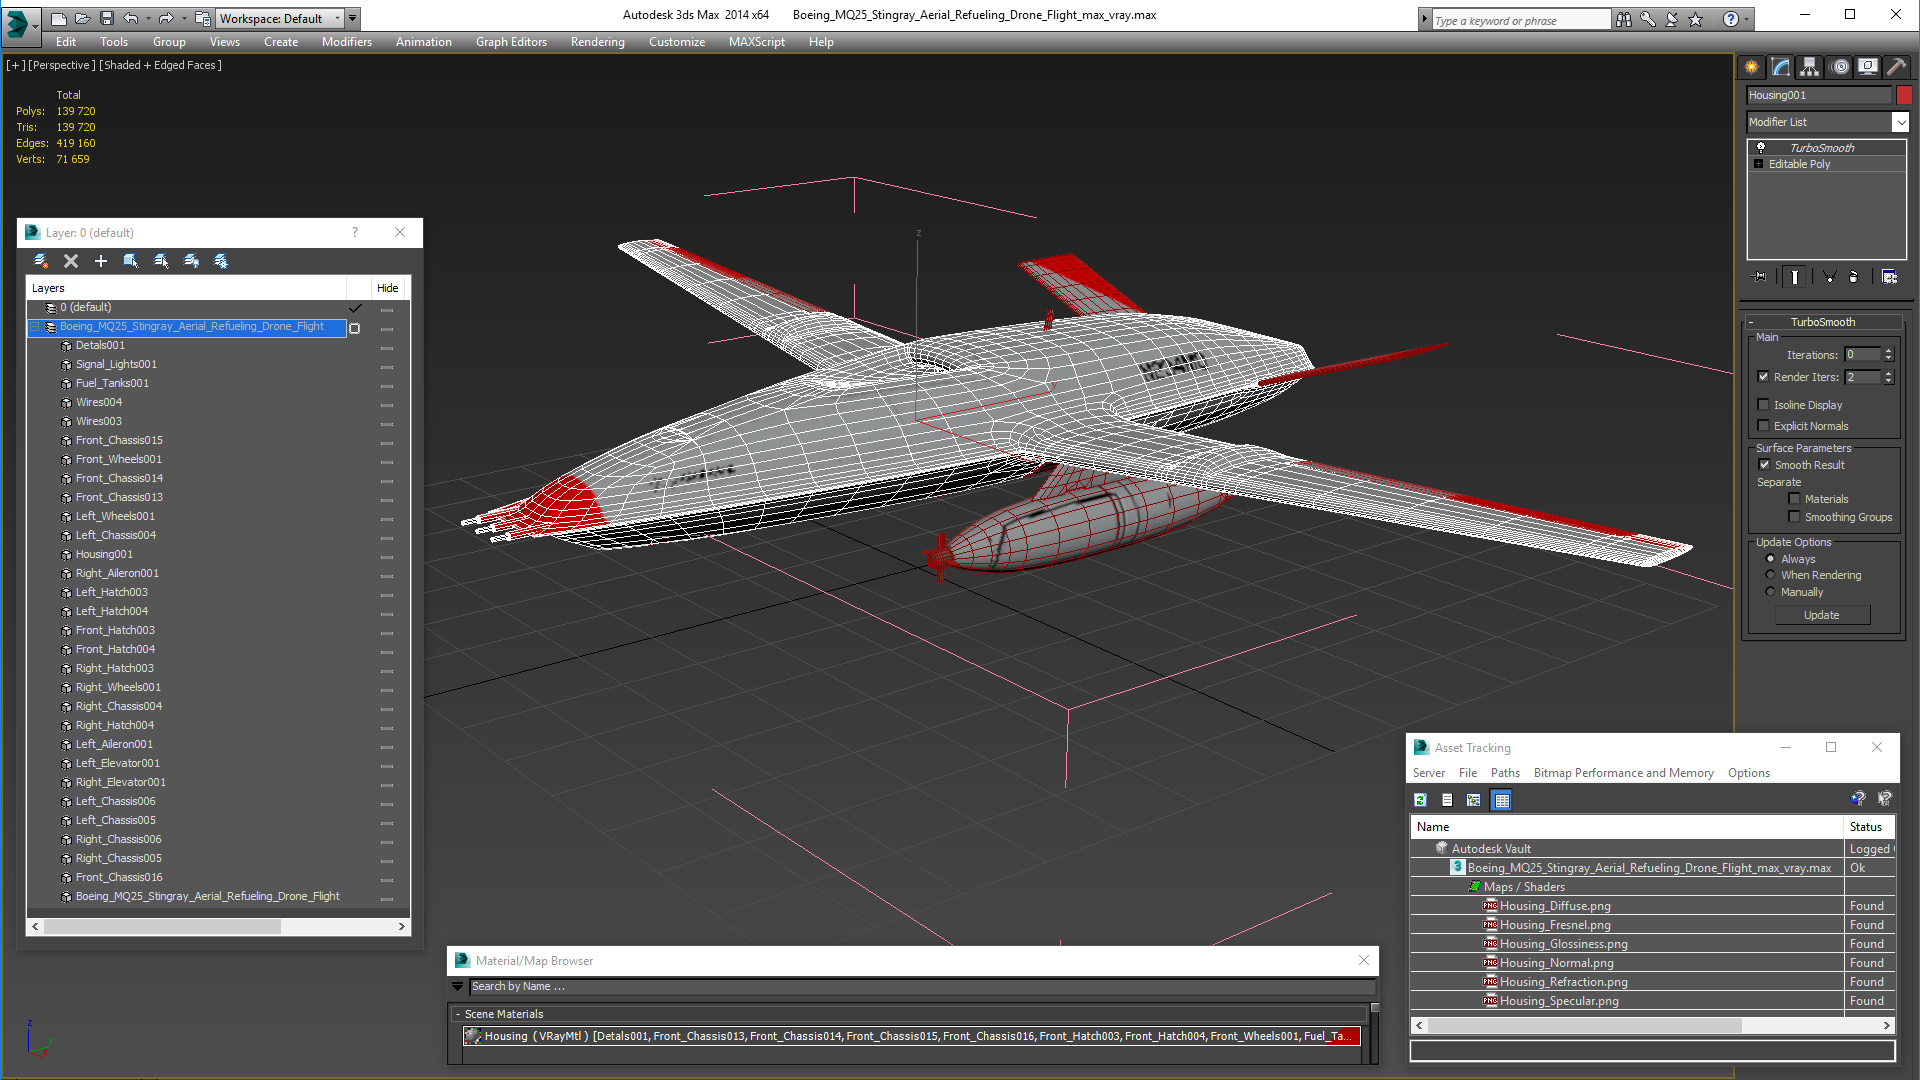The width and height of the screenshot is (1920, 1080).
Task: Click the Open File folder icon
Action: (83, 18)
